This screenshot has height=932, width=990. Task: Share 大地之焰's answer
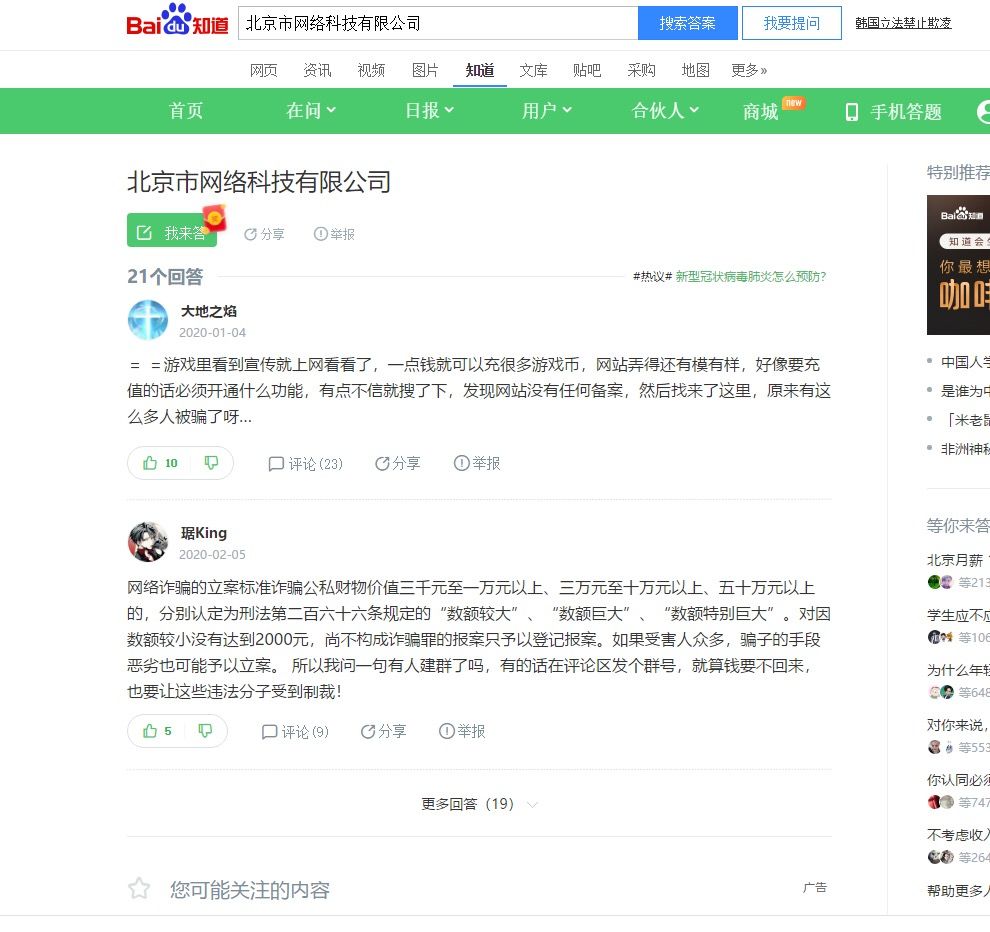(x=398, y=463)
